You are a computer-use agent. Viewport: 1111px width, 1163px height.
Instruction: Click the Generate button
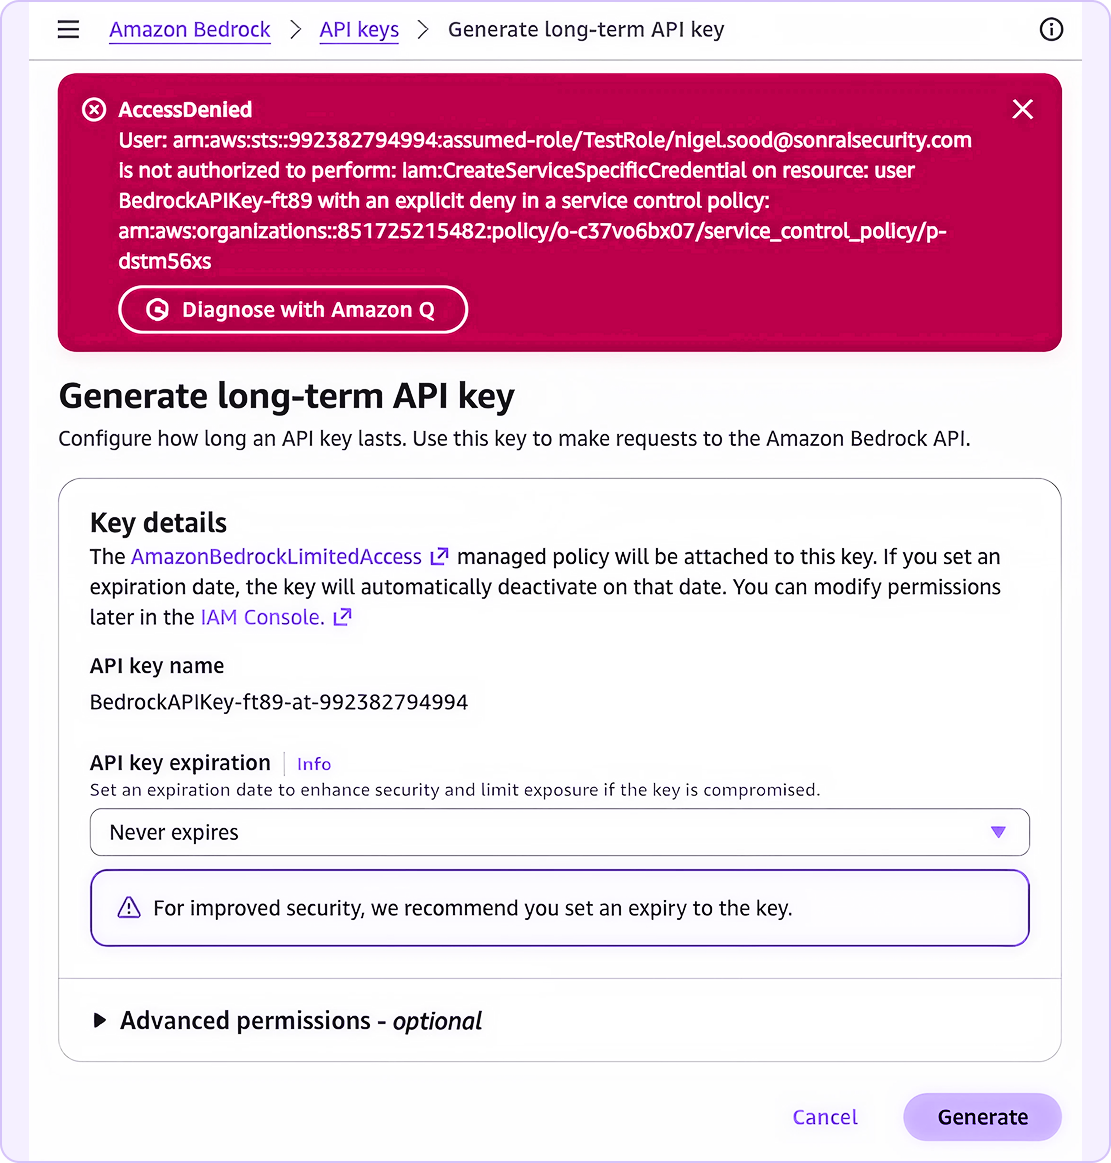pos(982,1117)
